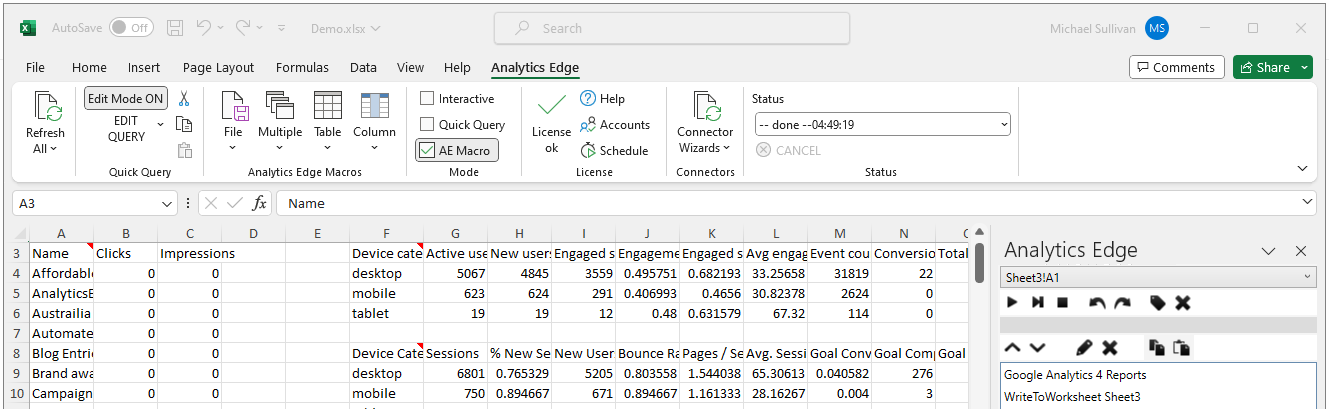The image size is (1329, 409).
Task: Switch to the Page Layout tab
Action: 218,67
